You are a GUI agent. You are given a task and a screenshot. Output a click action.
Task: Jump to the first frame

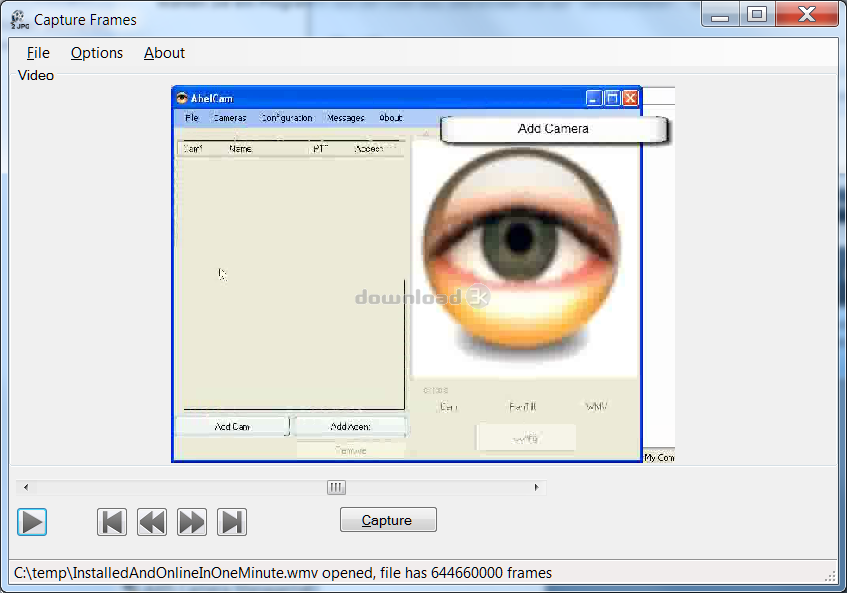[x=112, y=522]
